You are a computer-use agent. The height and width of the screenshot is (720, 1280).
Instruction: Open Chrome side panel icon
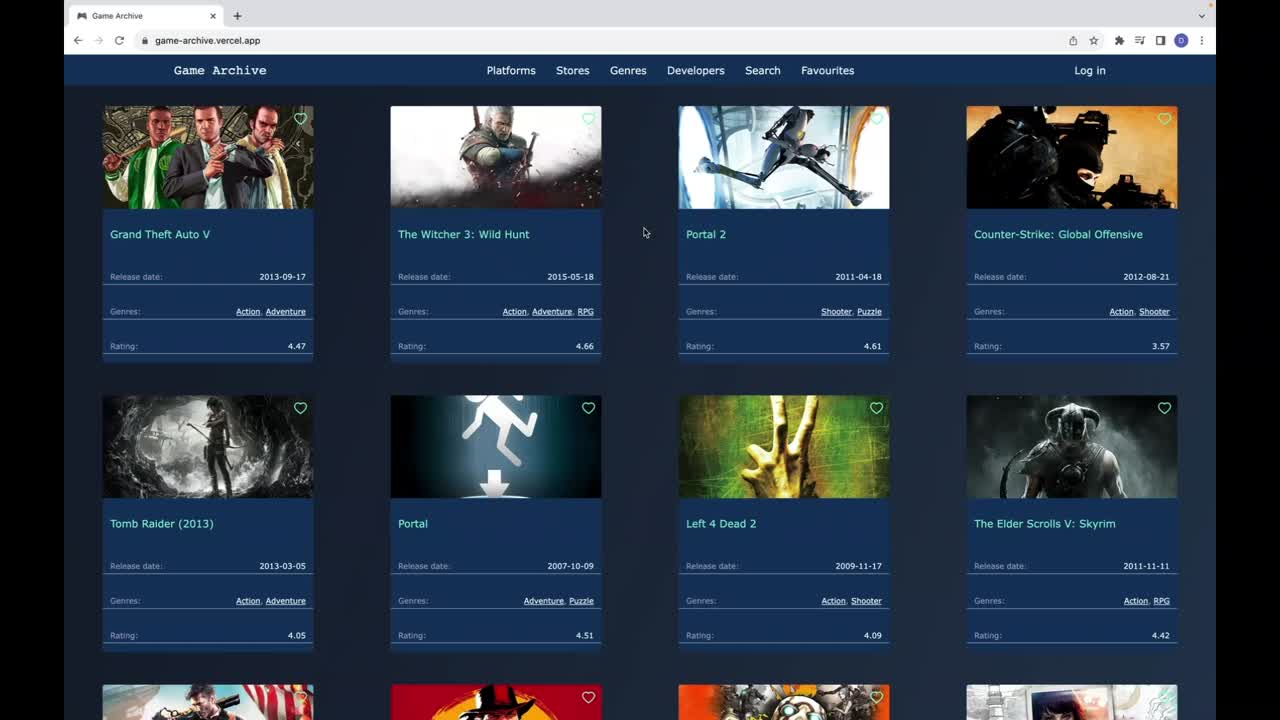[x=1160, y=41]
